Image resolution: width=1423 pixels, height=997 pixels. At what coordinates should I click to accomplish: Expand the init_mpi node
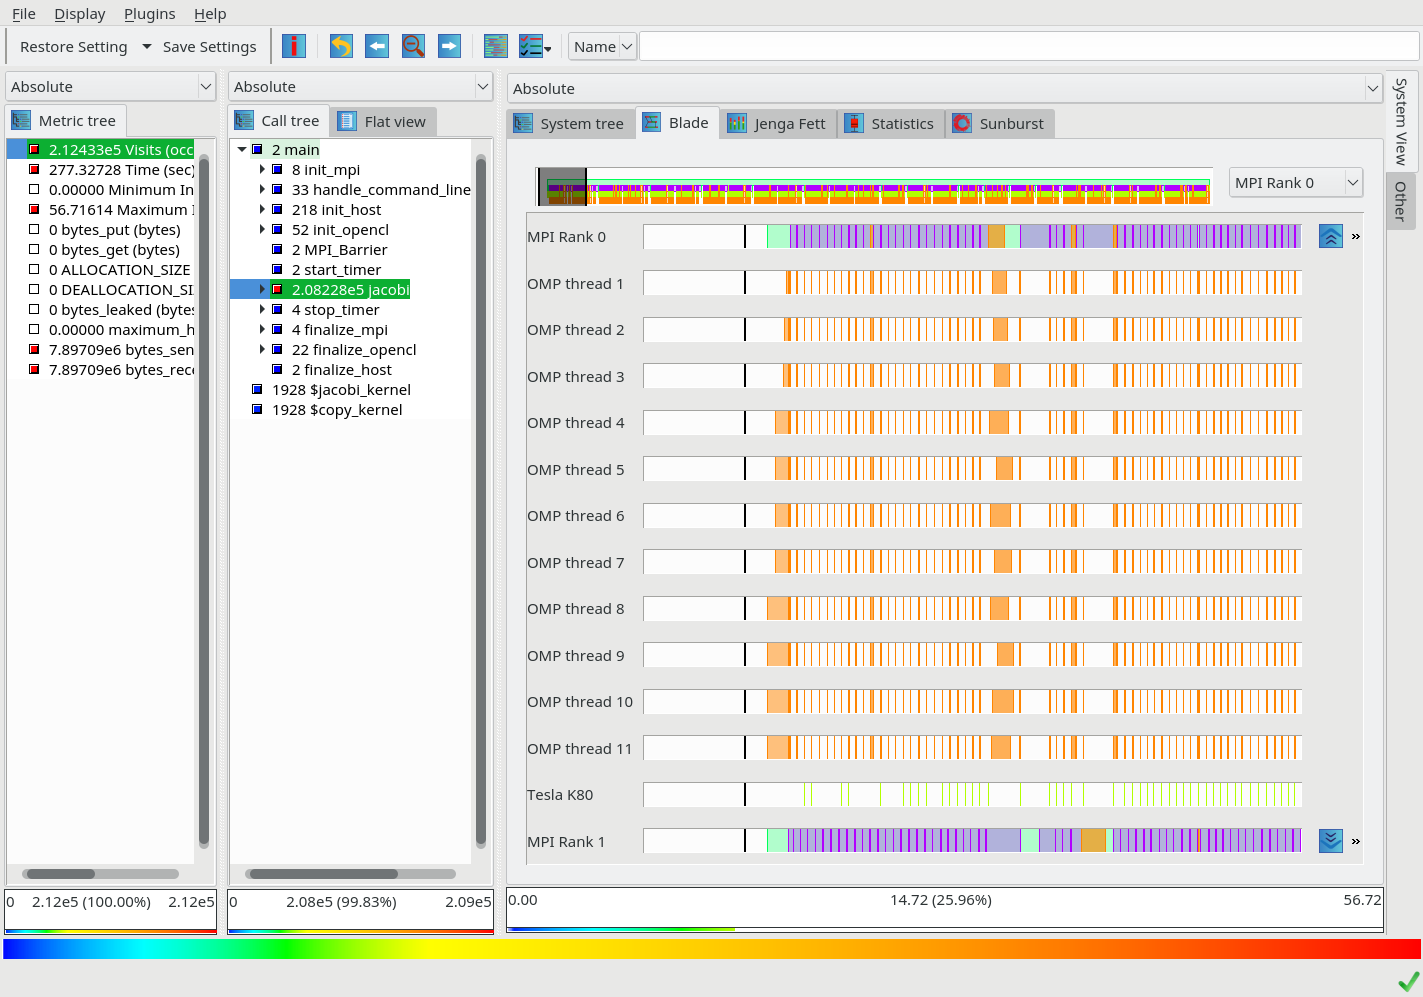click(x=262, y=169)
